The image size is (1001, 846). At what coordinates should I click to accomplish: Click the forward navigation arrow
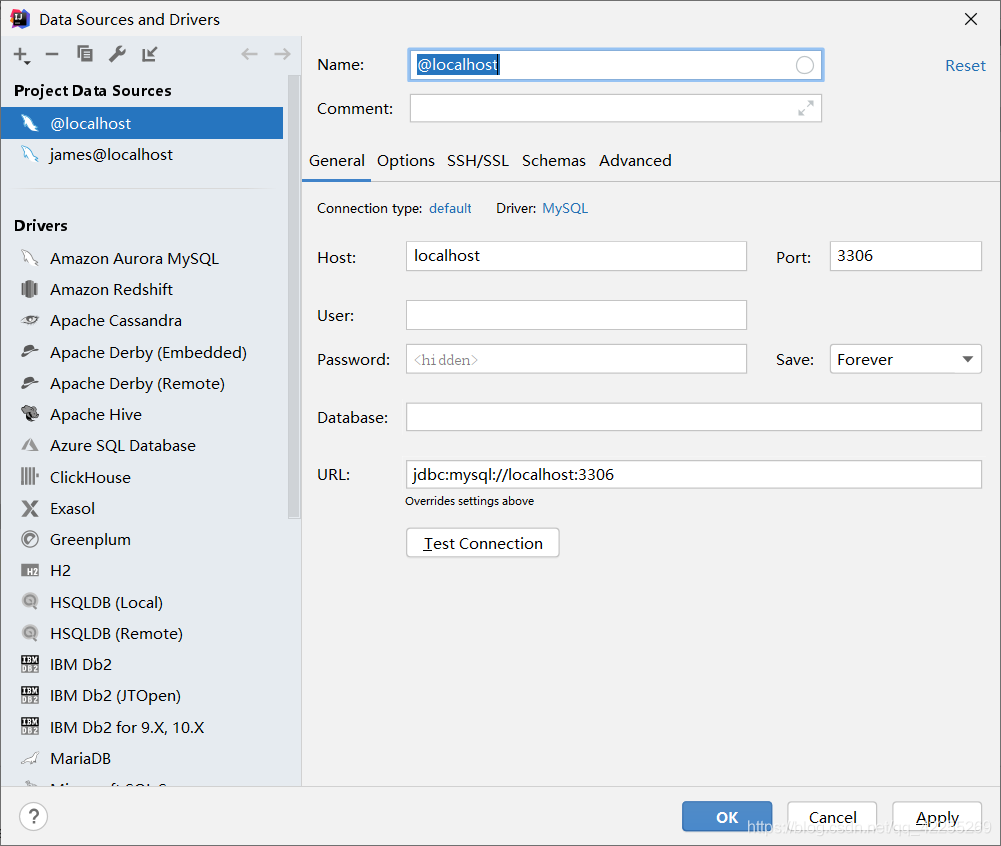(x=282, y=54)
